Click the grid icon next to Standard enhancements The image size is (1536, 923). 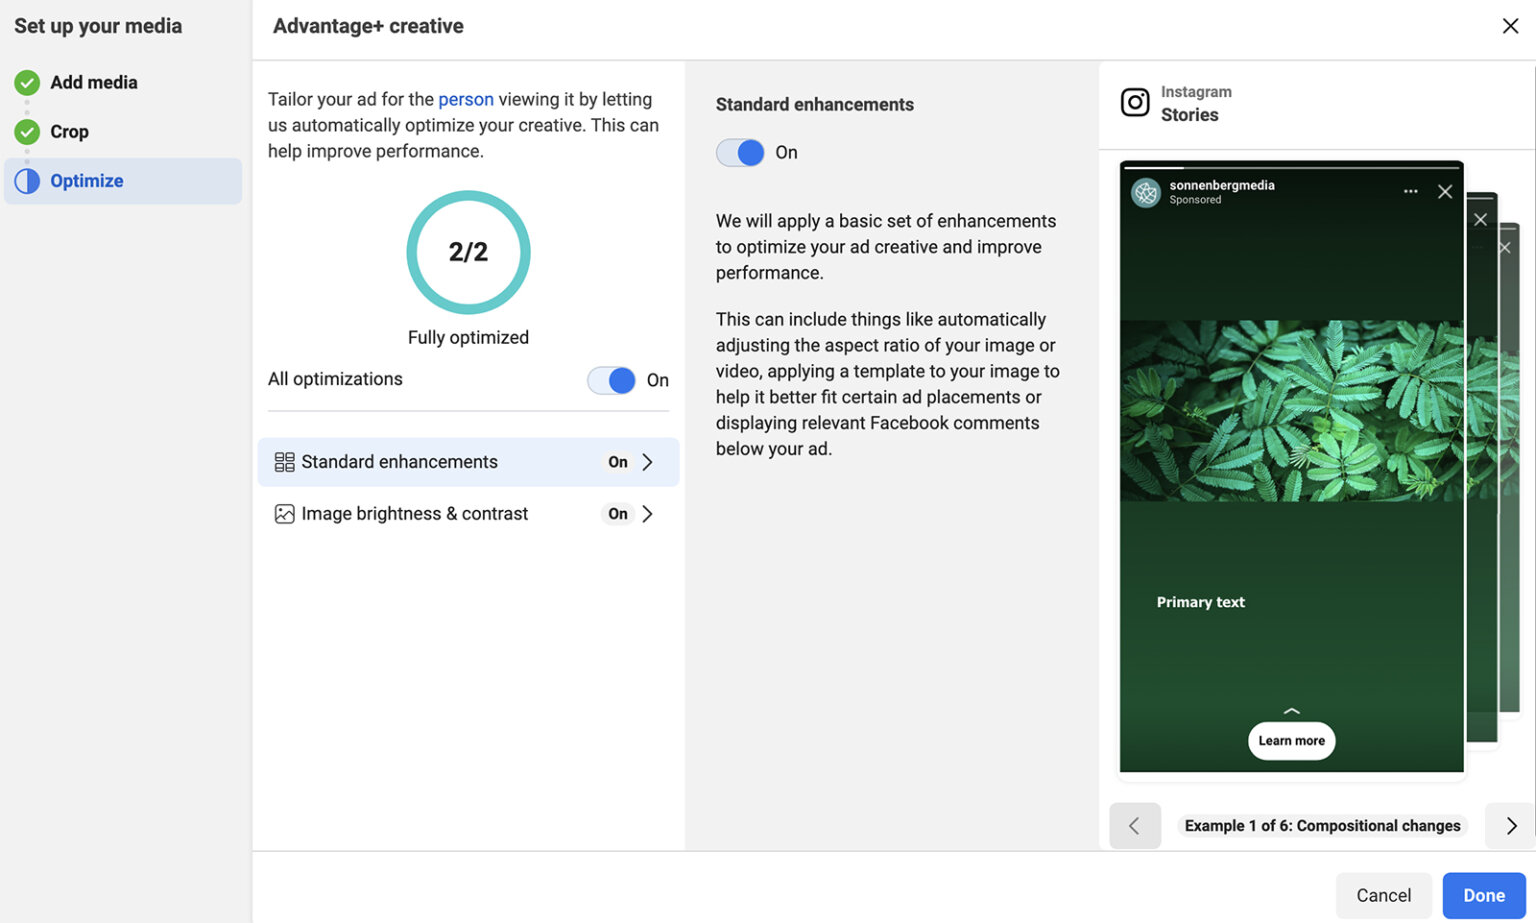(x=284, y=461)
